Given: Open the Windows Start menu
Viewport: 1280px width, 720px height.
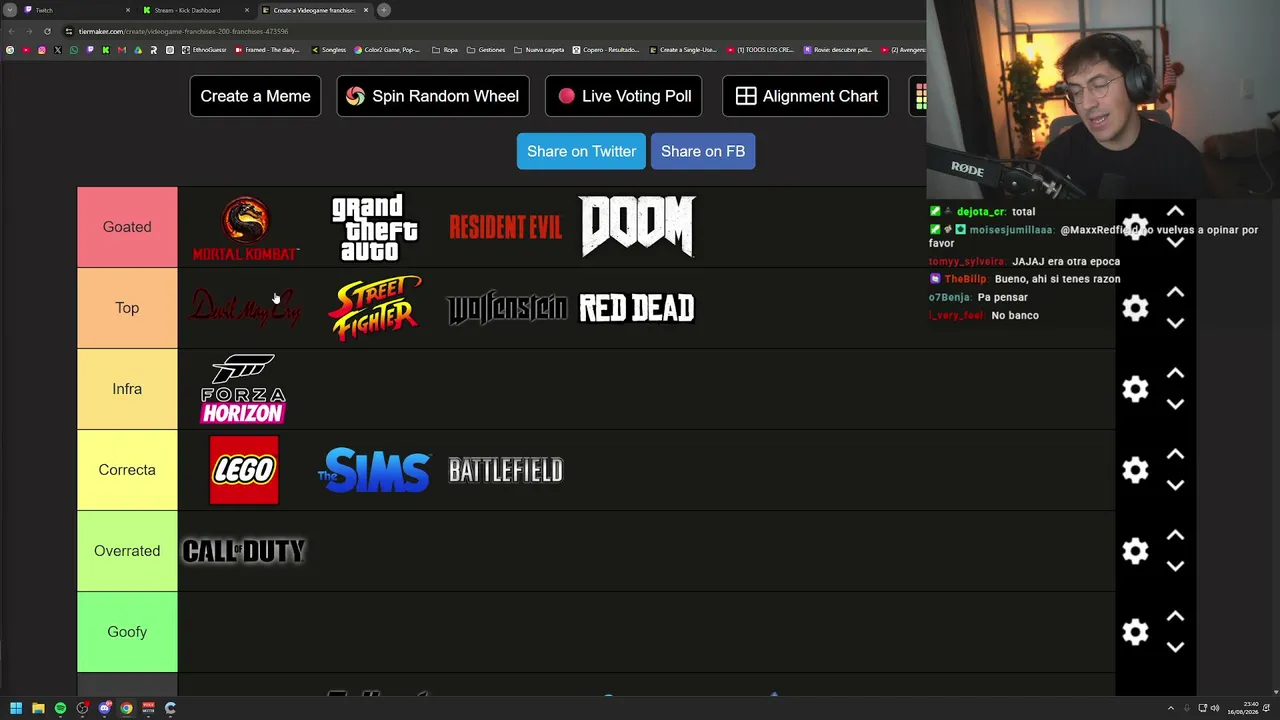Looking at the screenshot, I should coord(16,708).
